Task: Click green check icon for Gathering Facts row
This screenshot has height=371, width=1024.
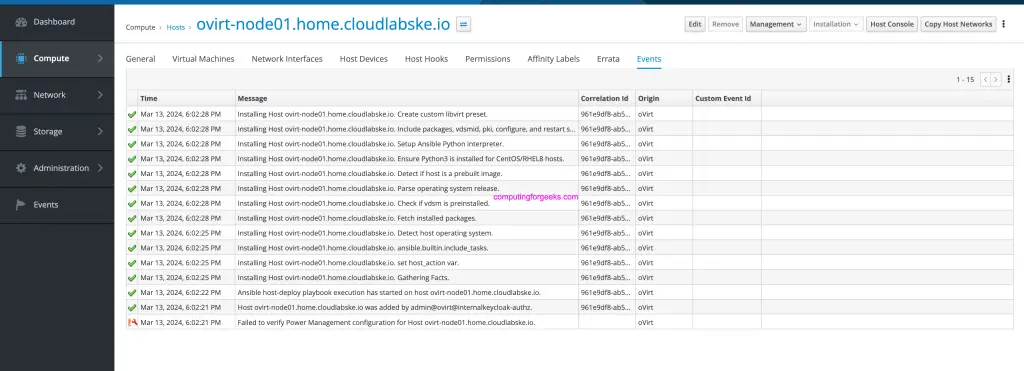Action: (x=133, y=278)
